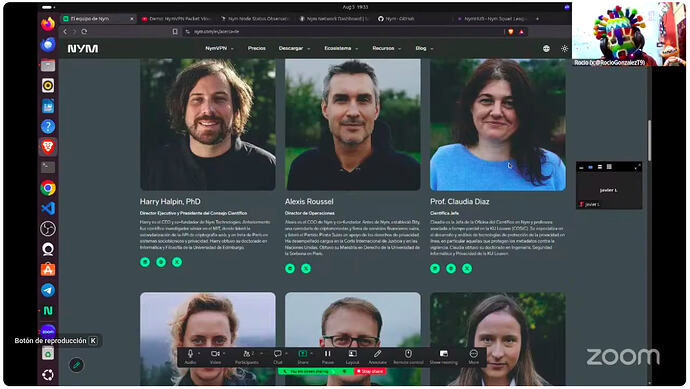Launch Google Chrome from the dock
The image size is (690, 389).
click(48, 188)
